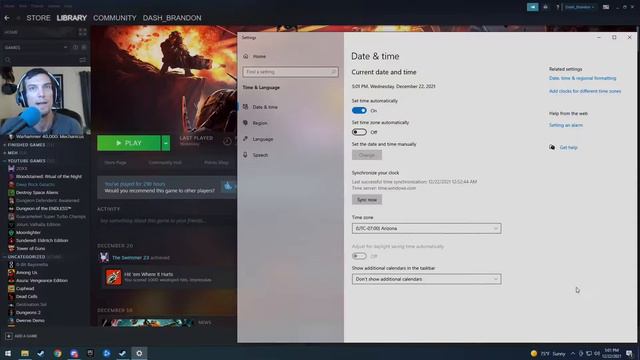Click the Change date and time button
Image resolution: width=640 pixels, height=360 pixels.
(x=367, y=155)
